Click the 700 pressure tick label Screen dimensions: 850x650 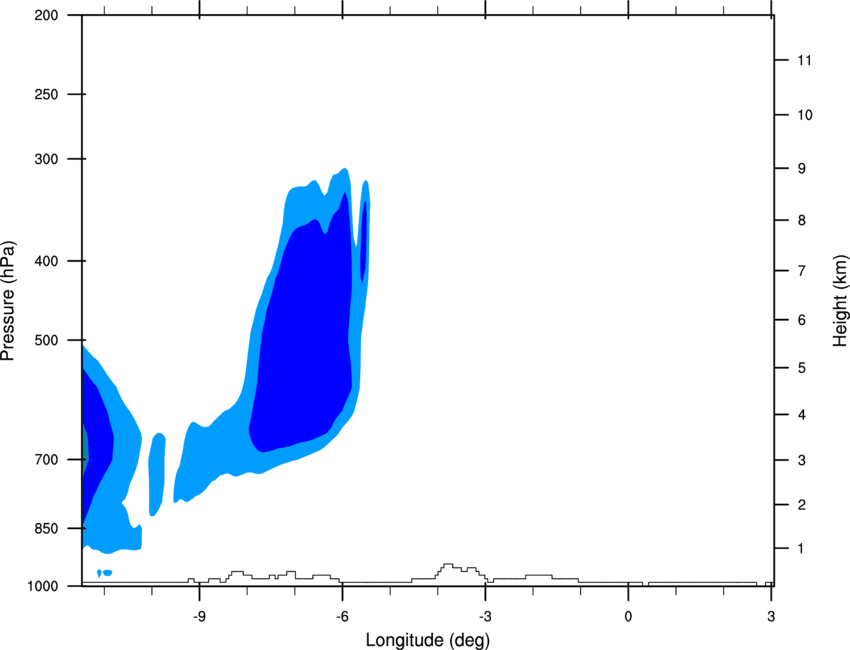[46, 459]
